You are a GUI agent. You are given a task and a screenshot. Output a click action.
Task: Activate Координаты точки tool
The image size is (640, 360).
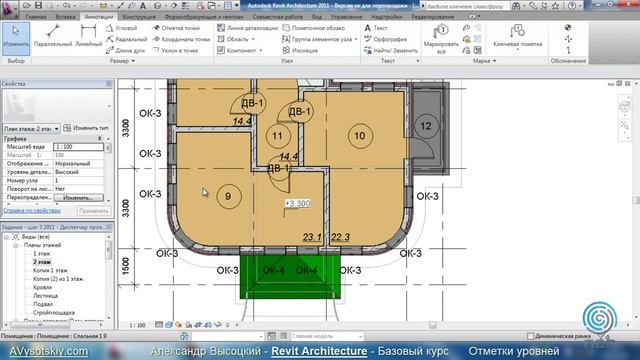point(181,39)
